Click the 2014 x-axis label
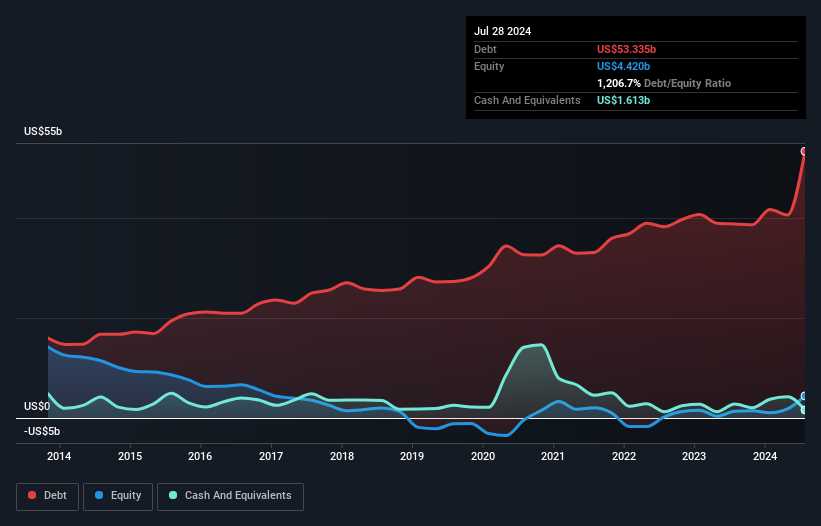The width and height of the screenshot is (821, 526). [59, 456]
